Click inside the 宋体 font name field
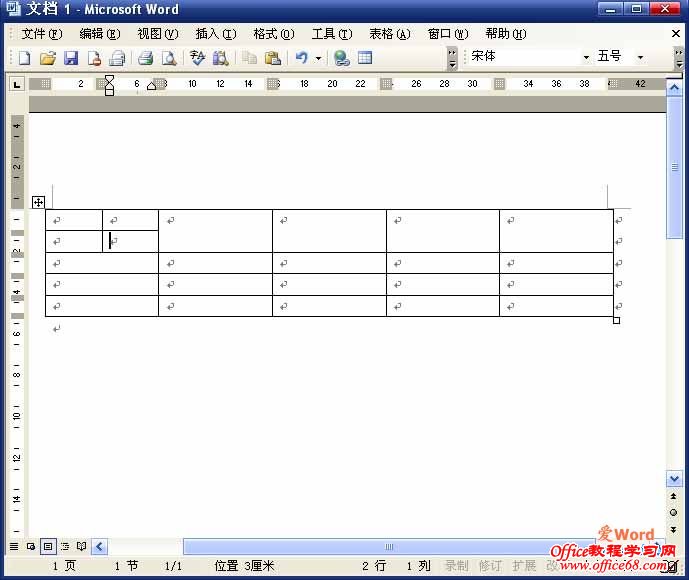The height and width of the screenshot is (580, 689). [524, 57]
